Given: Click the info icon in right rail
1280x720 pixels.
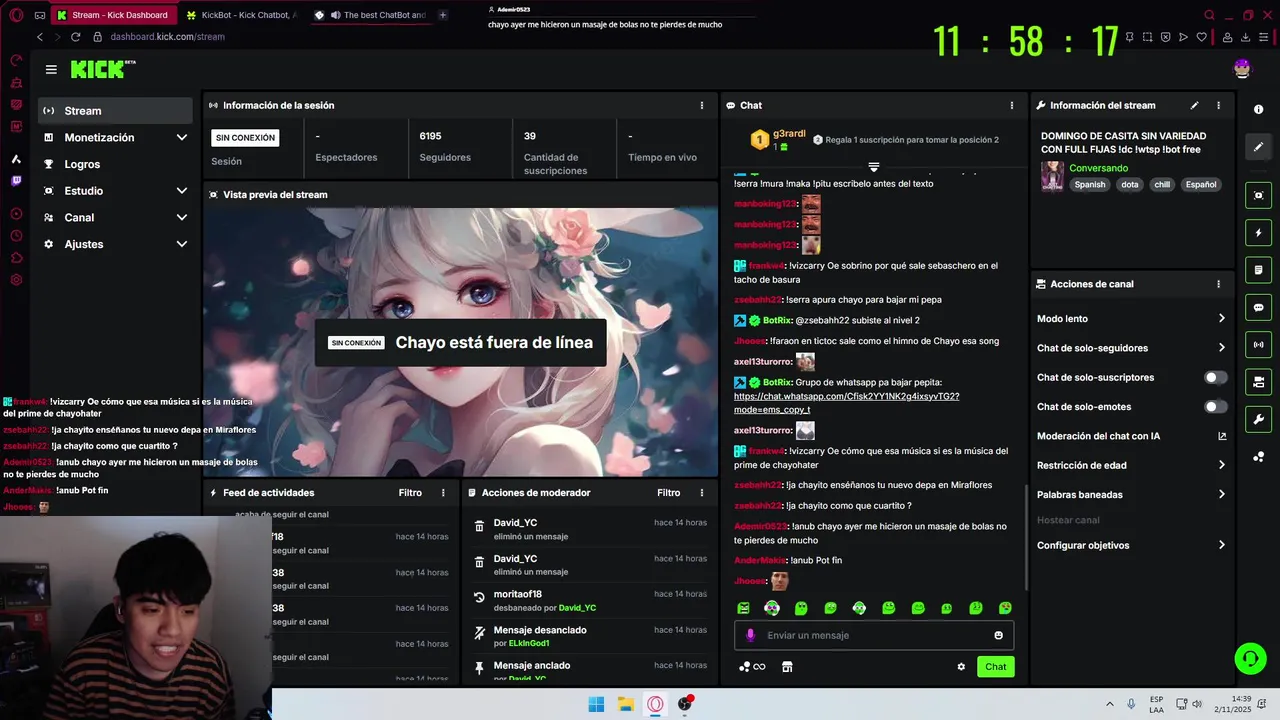Looking at the screenshot, I should tap(1258, 109).
